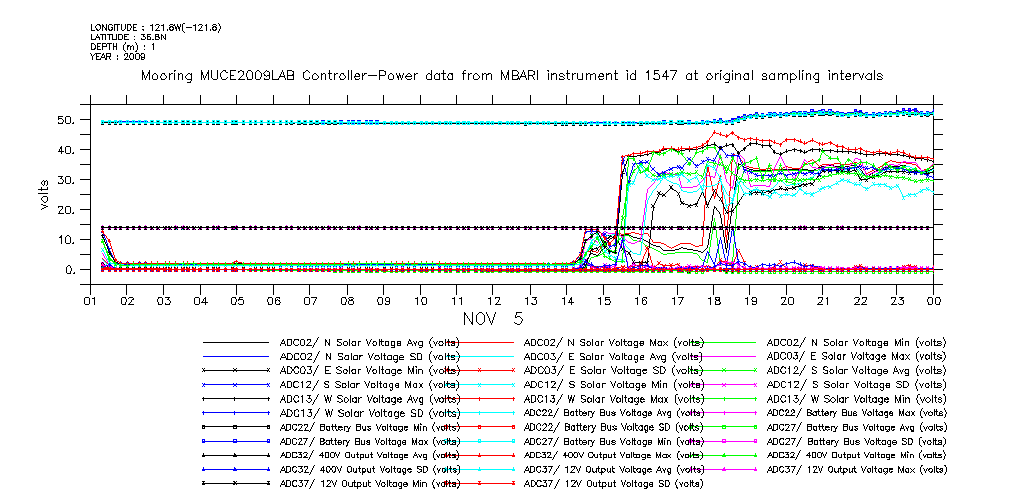
Task: Click the 50. tick label on the y-axis
Action: [x=67, y=120]
